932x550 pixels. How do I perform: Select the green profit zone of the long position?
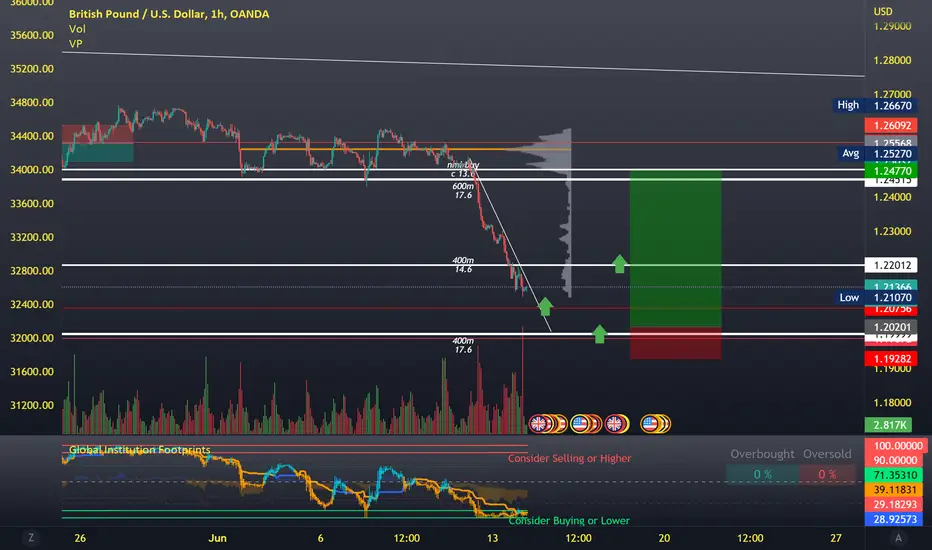676,249
